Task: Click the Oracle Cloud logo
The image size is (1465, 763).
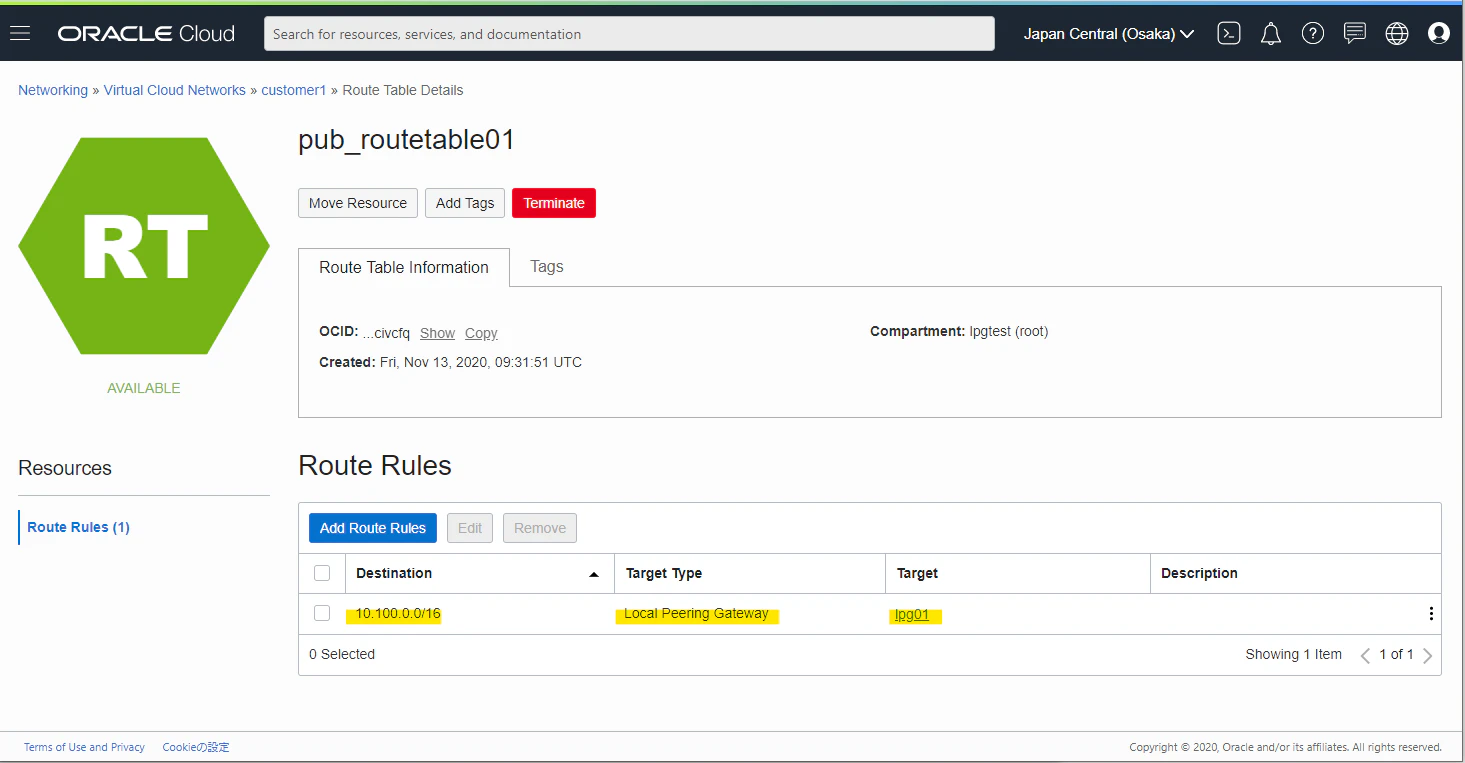Action: [x=146, y=34]
